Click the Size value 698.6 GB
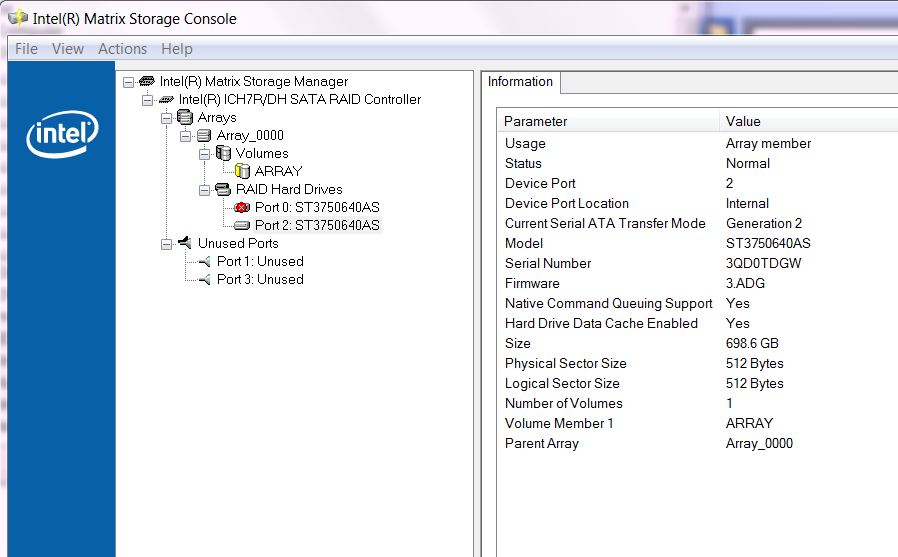This screenshot has width=898, height=557. 752,344
